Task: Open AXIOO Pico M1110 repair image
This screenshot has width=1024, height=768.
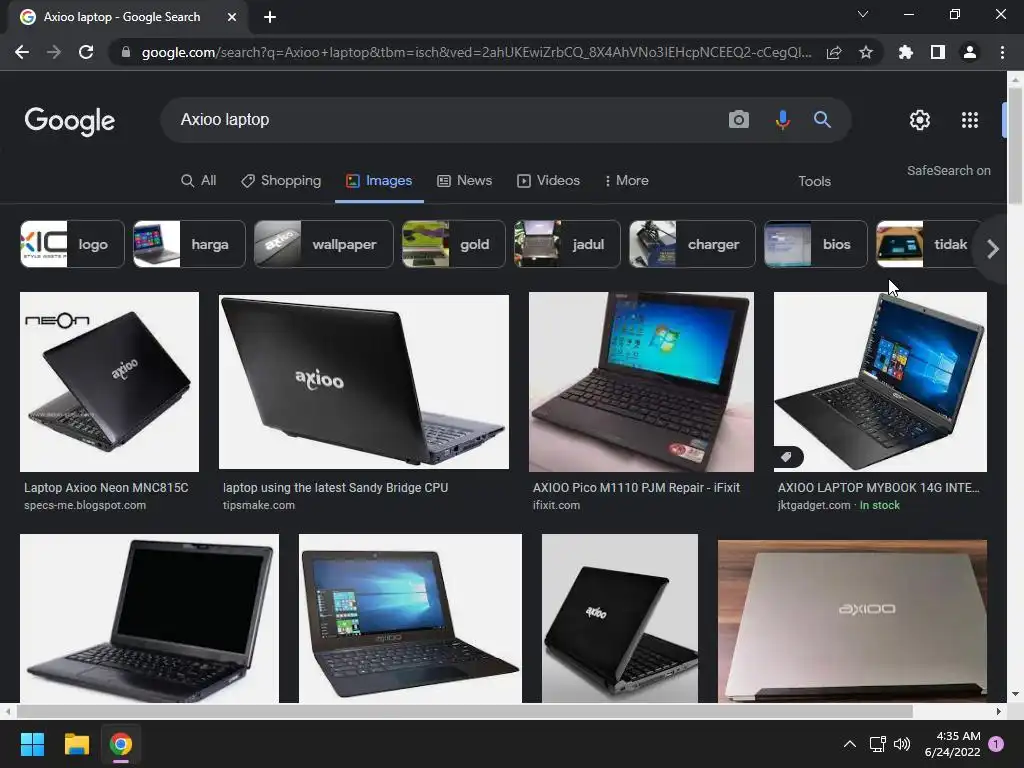Action: click(641, 382)
